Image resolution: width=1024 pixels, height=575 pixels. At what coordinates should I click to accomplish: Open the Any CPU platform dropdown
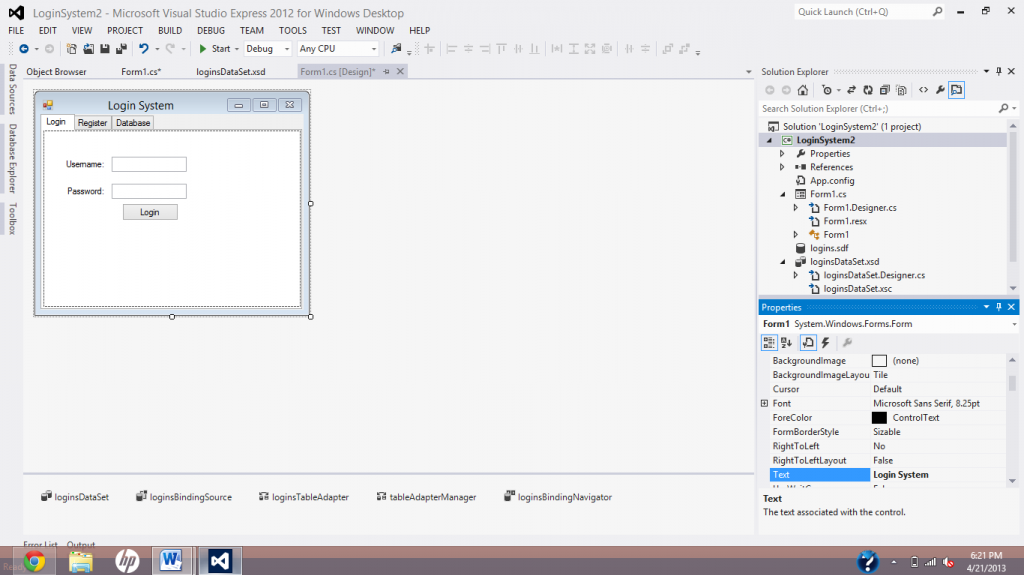pos(374,49)
